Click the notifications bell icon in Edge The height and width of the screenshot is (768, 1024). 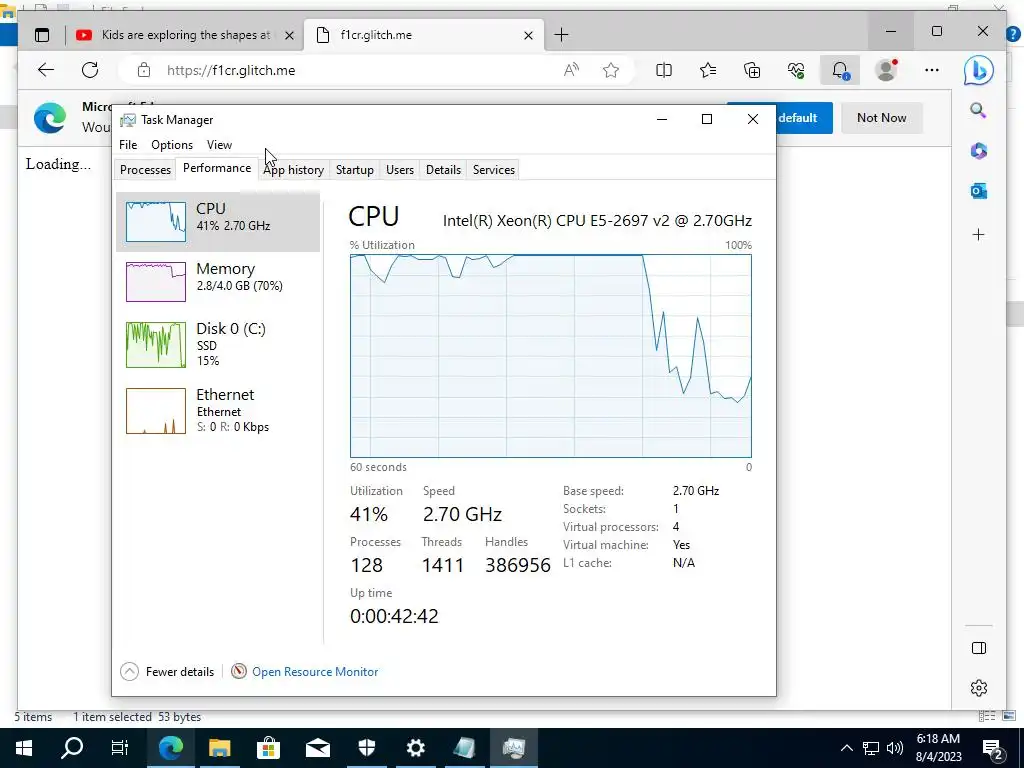(x=840, y=70)
